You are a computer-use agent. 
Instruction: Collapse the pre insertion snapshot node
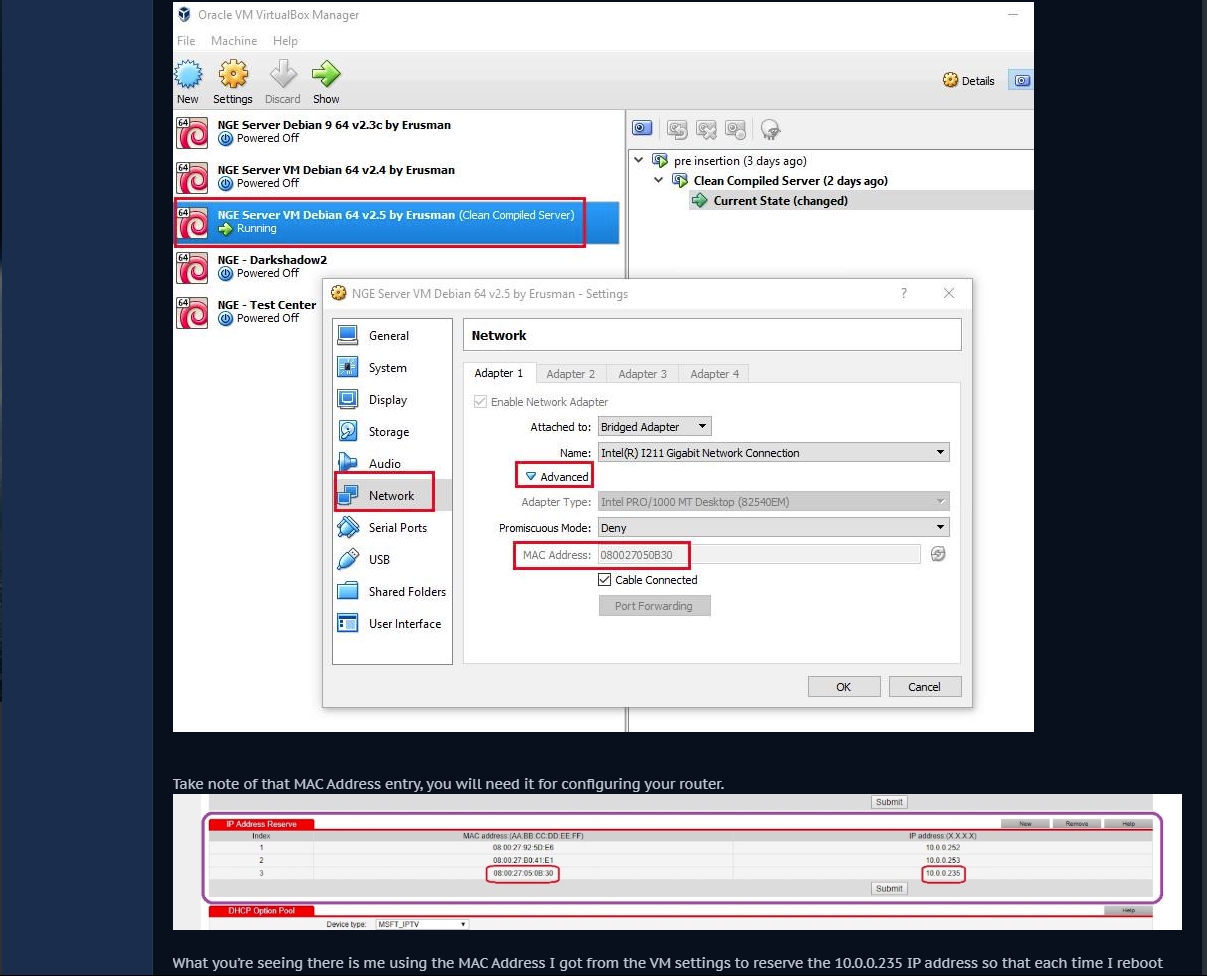tap(640, 160)
